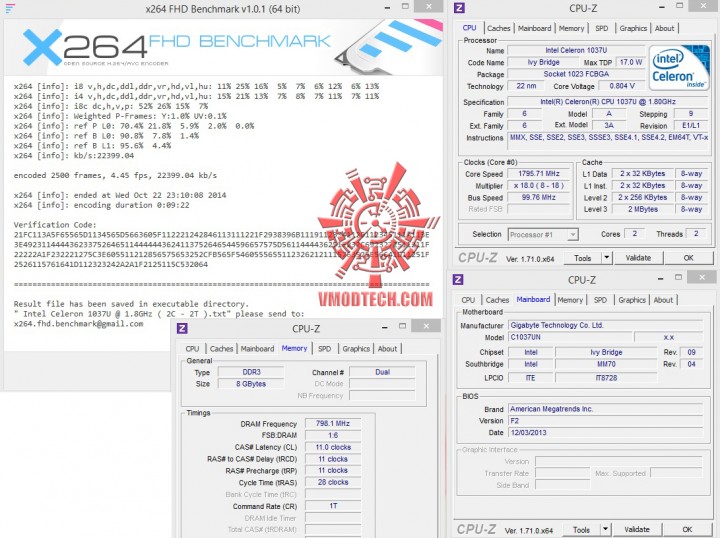Open the Processor #1 selection dropdown
Image resolution: width=720 pixels, height=538 pixels.
coord(543,235)
